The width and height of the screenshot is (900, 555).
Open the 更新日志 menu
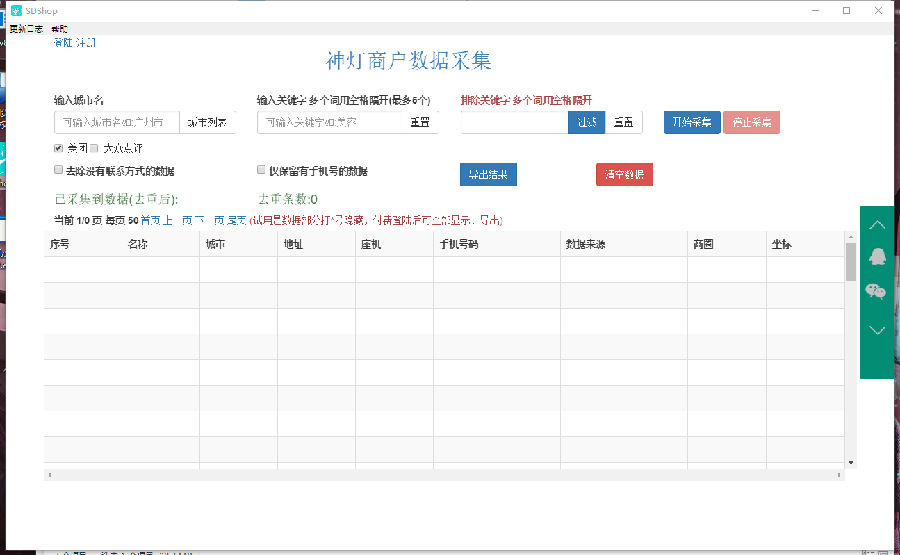point(25,29)
